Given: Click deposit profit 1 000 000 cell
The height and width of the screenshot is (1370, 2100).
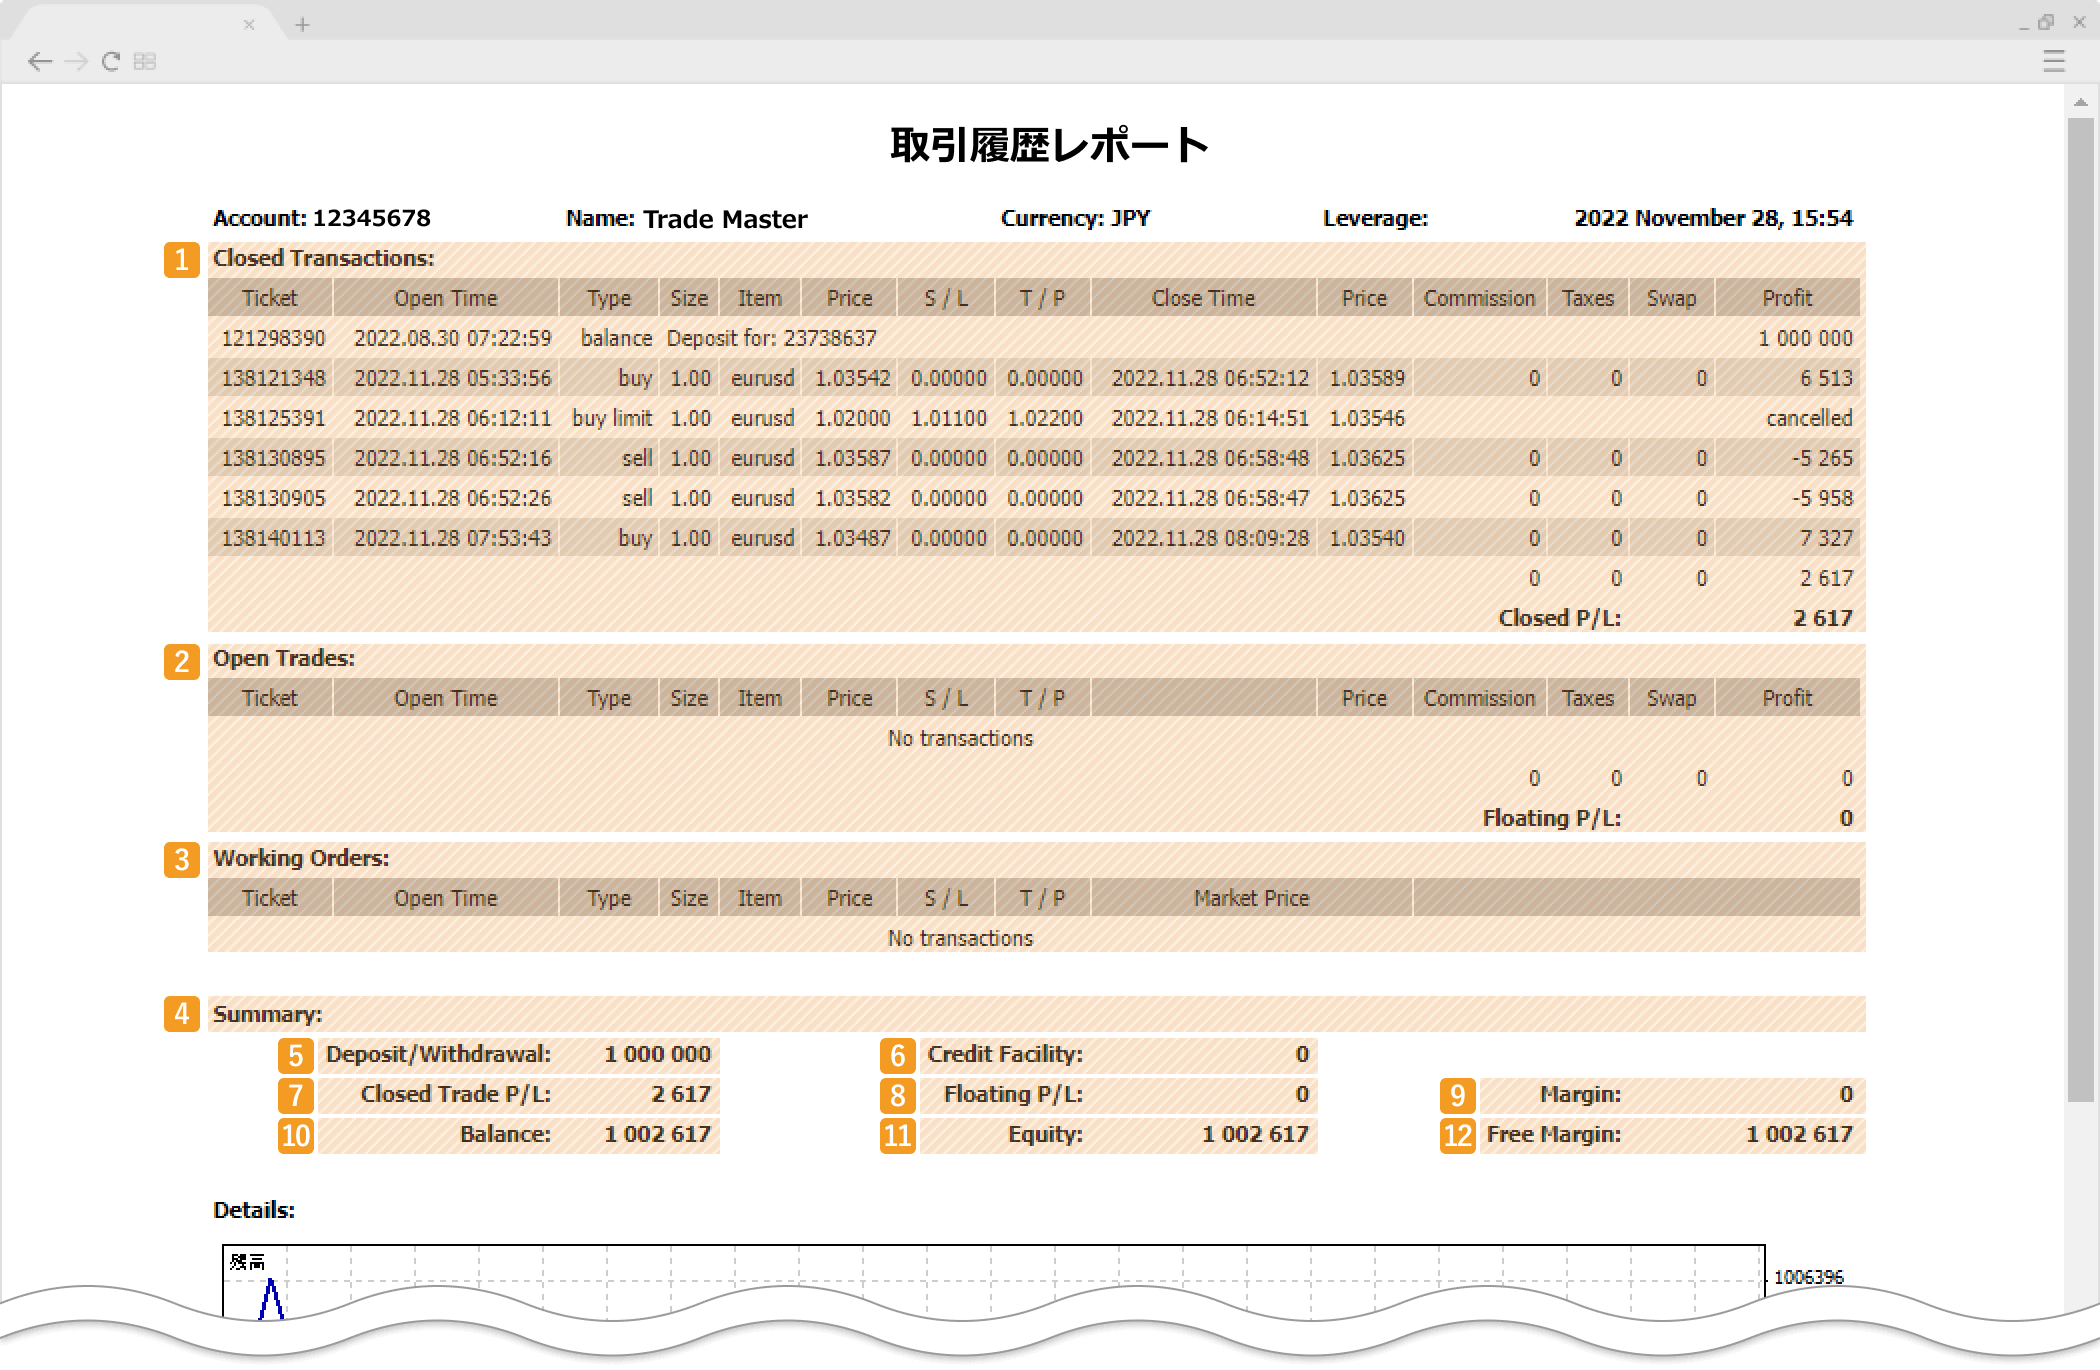Looking at the screenshot, I should click(1805, 338).
